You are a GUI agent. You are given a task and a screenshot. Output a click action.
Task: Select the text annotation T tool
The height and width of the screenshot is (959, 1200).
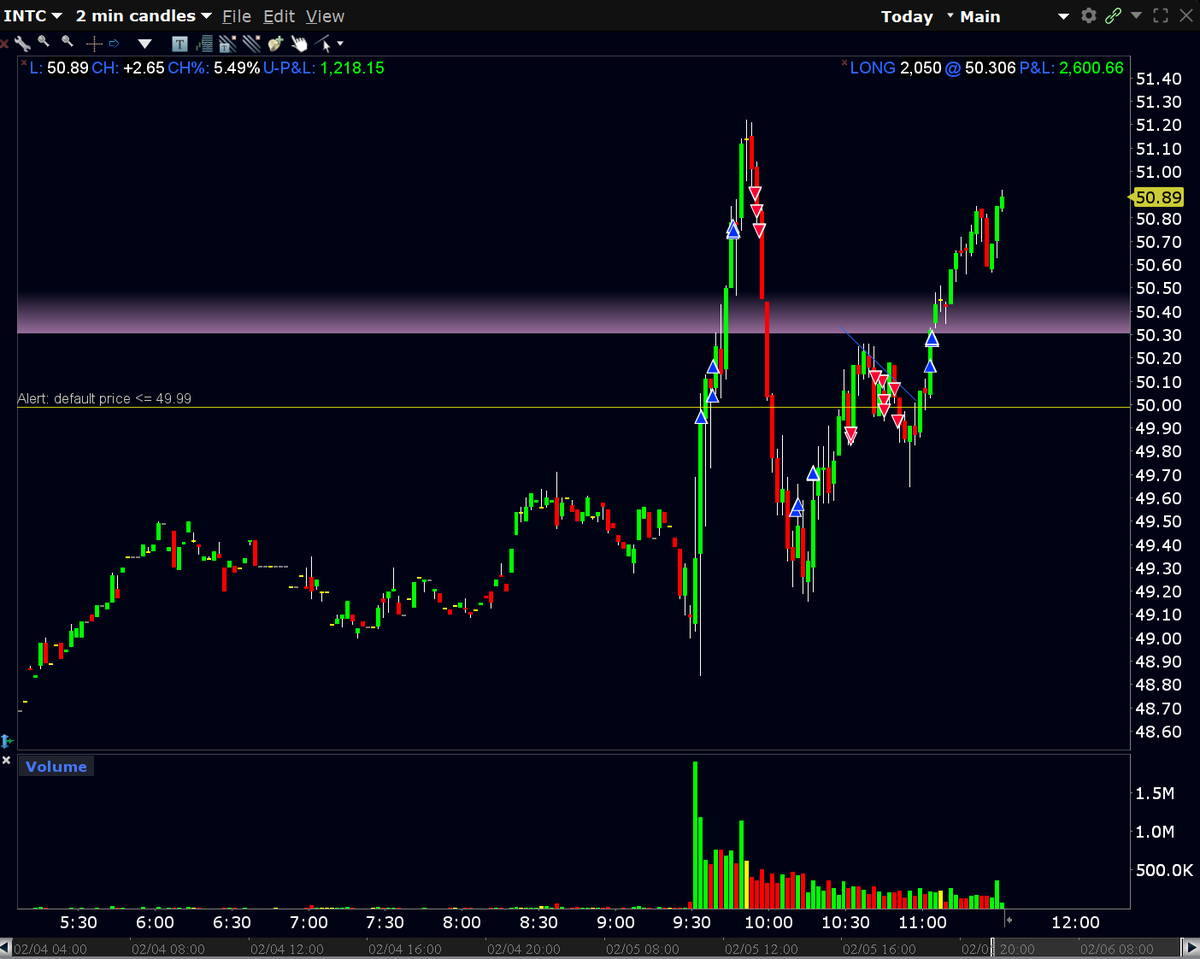pos(179,44)
